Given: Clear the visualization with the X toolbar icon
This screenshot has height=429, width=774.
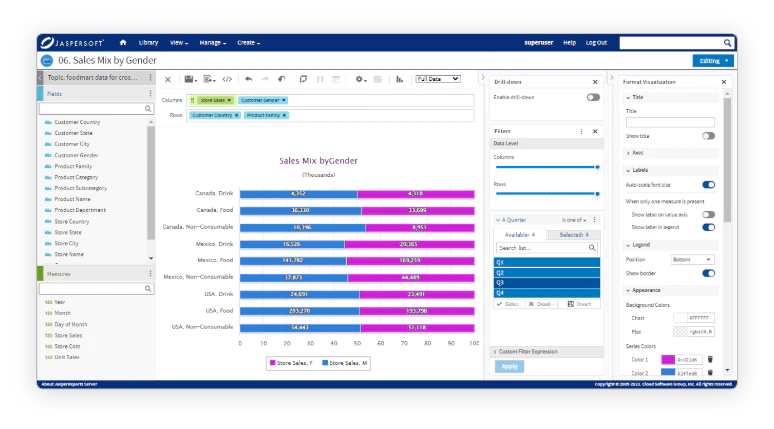Looking at the screenshot, I should pos(168,79).
